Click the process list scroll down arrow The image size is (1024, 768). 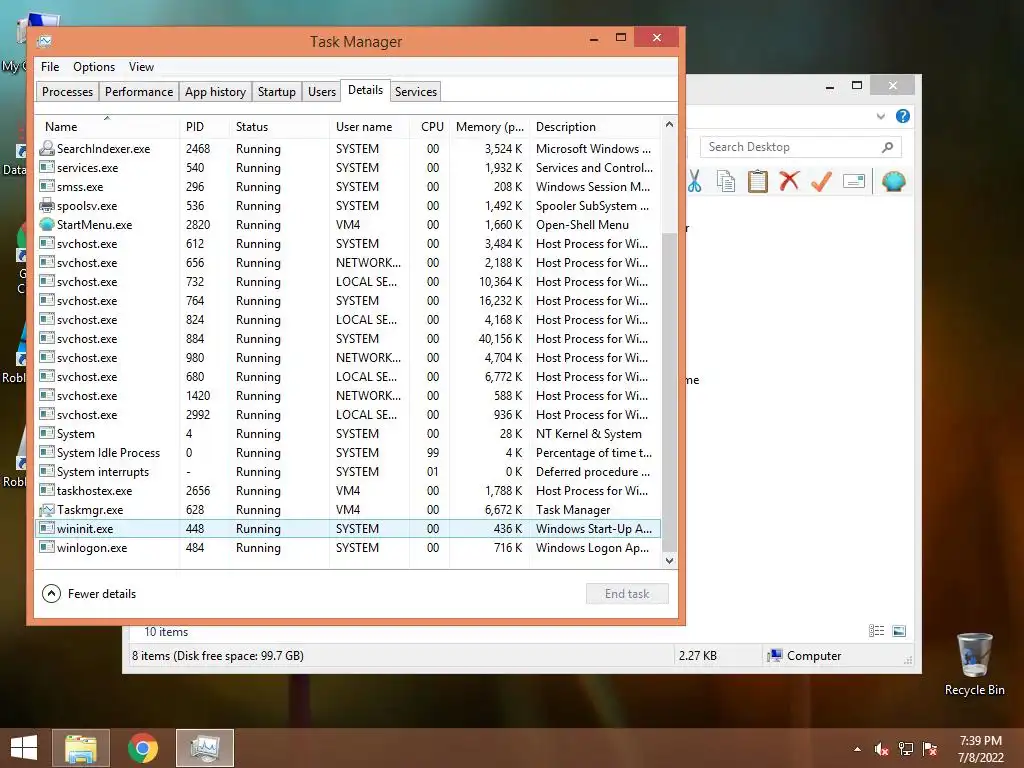pyautogui.click(x=669, y=560)
